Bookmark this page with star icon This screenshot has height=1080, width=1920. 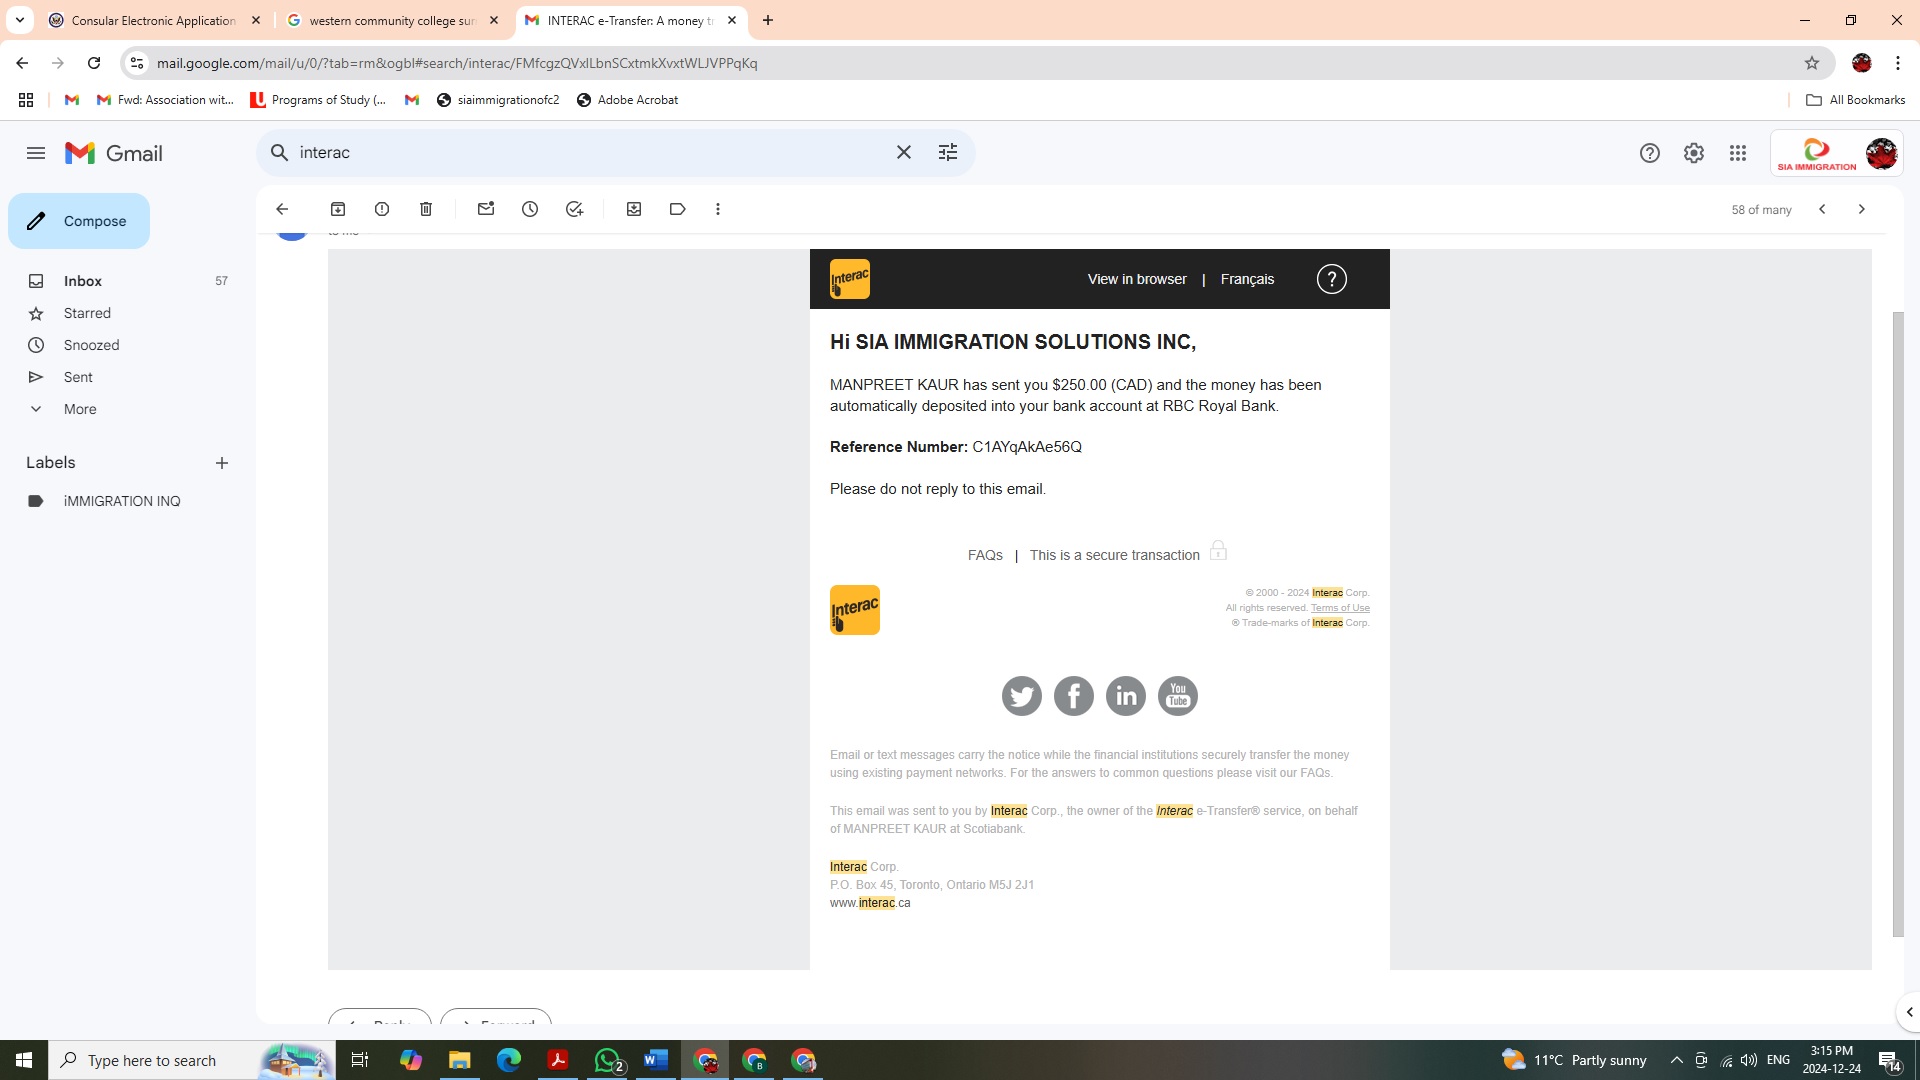pyautogui.click(x=1812, y=63)
